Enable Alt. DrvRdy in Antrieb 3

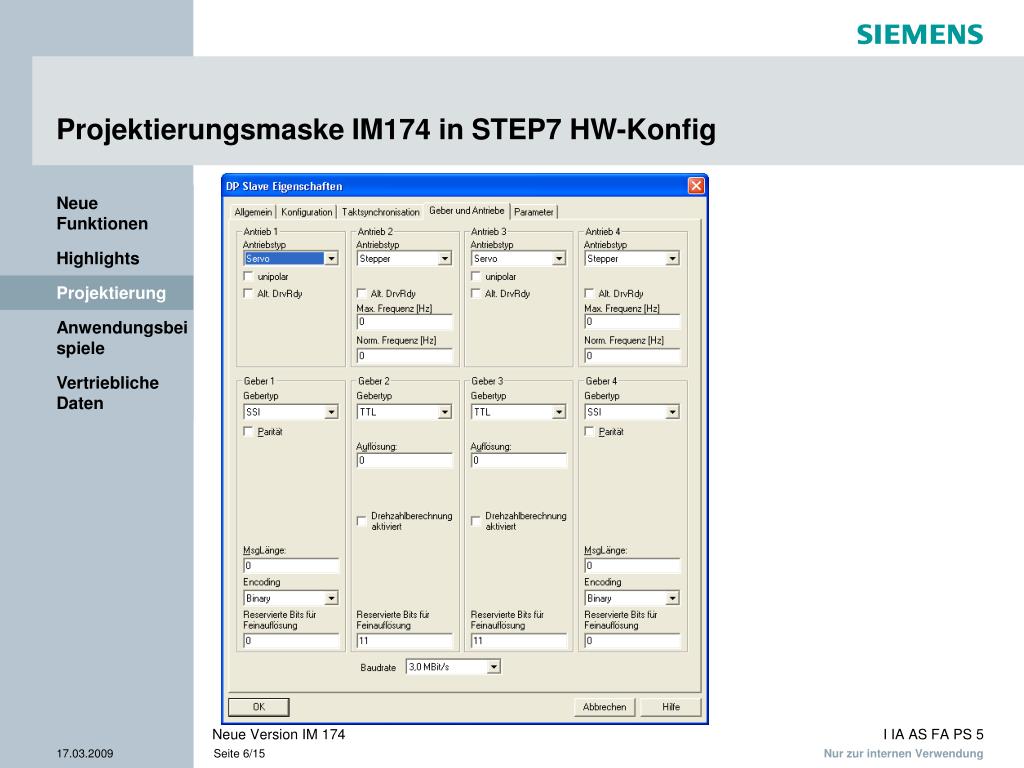click(475, 294)
